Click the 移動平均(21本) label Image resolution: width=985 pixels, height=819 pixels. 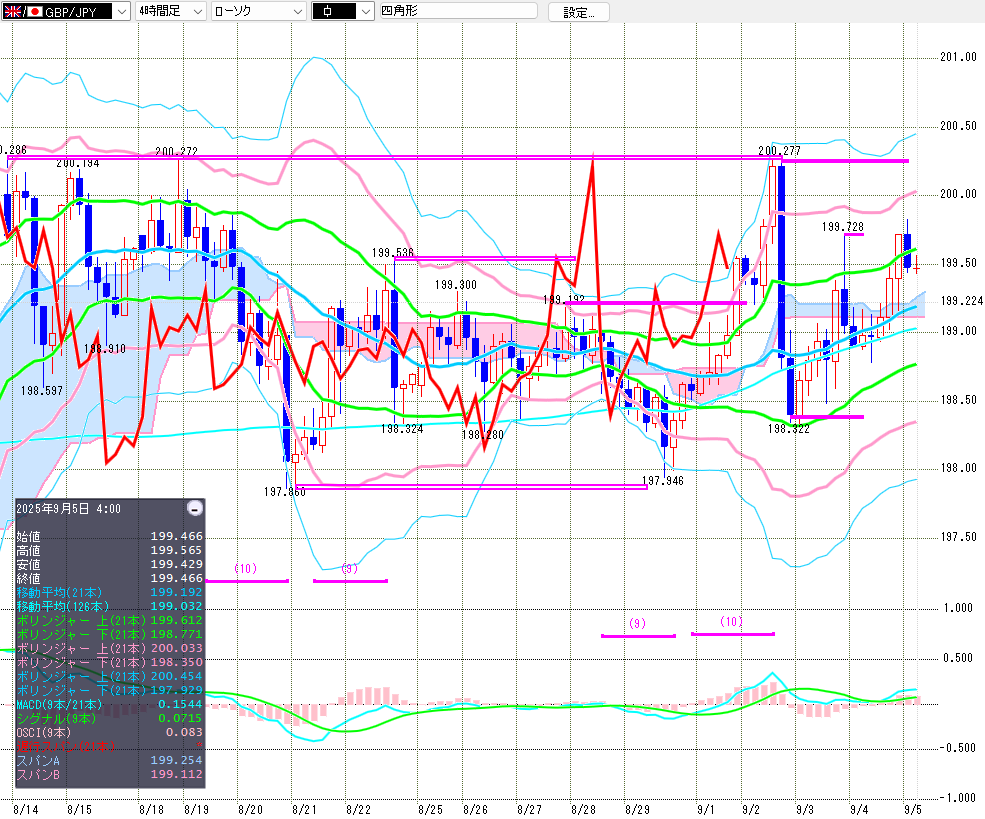[59, 592]
